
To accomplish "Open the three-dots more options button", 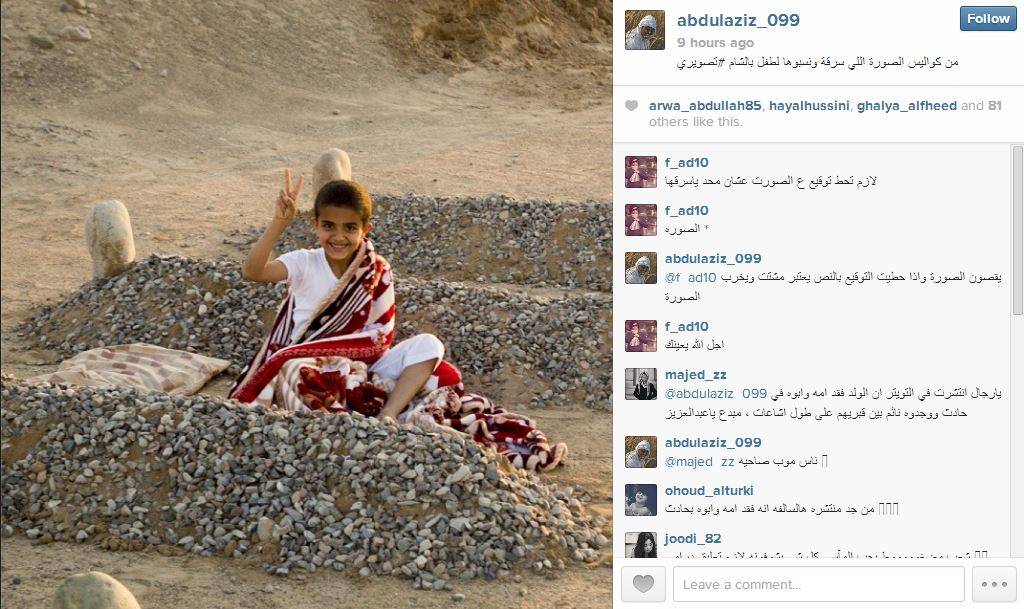I will 994,584.
